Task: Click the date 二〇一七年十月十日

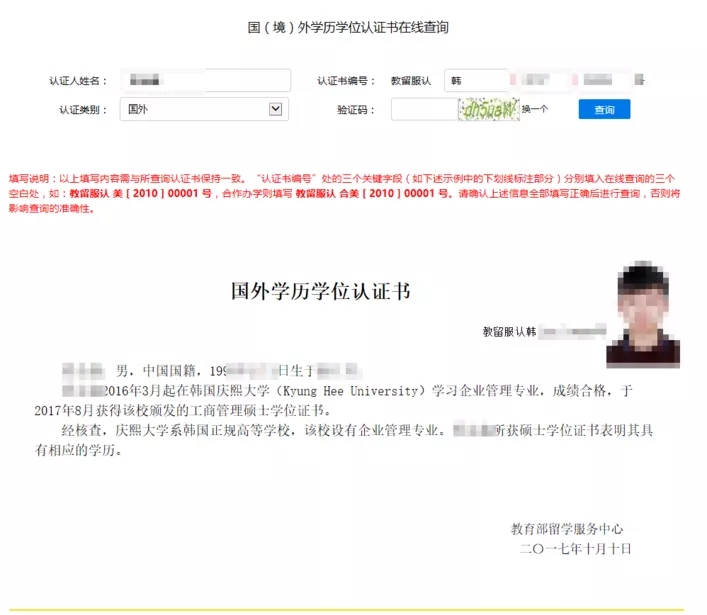Action: [575, 549]
